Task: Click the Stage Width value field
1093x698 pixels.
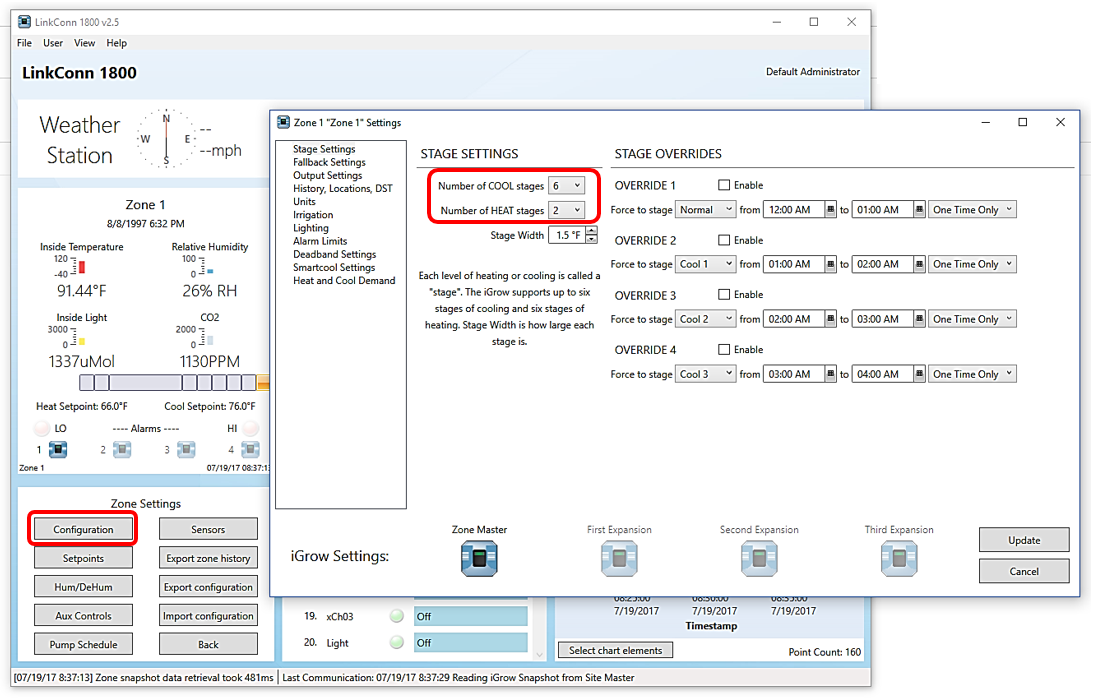Action: point(567,235)
